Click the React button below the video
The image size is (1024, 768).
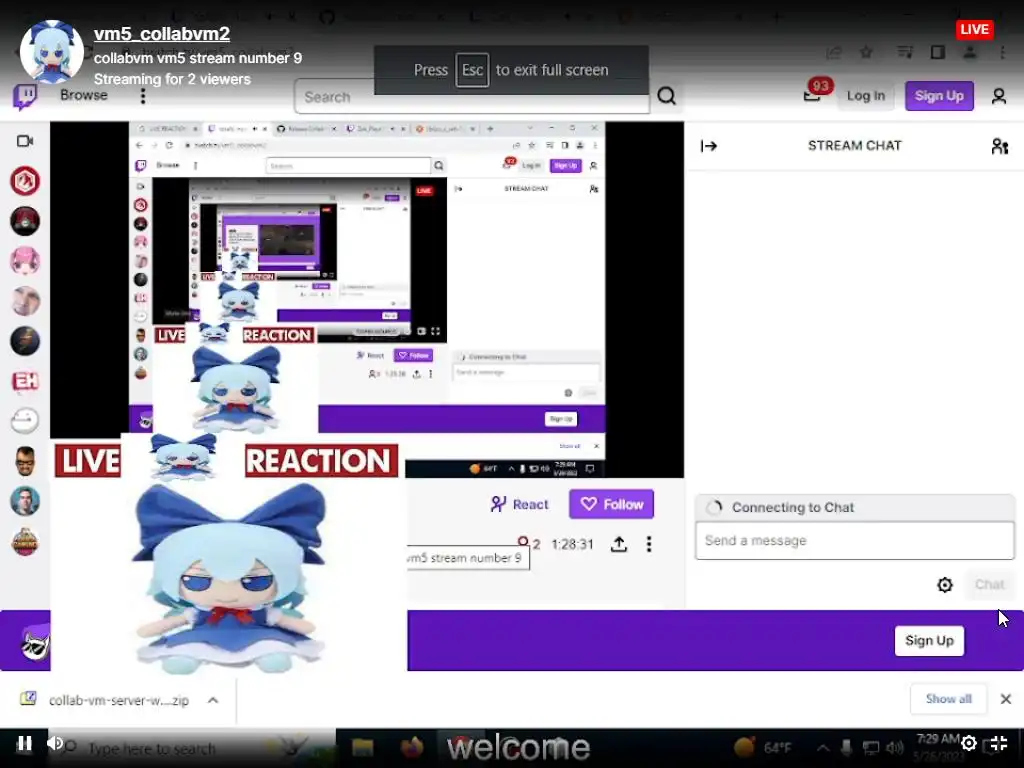(519, 504)
